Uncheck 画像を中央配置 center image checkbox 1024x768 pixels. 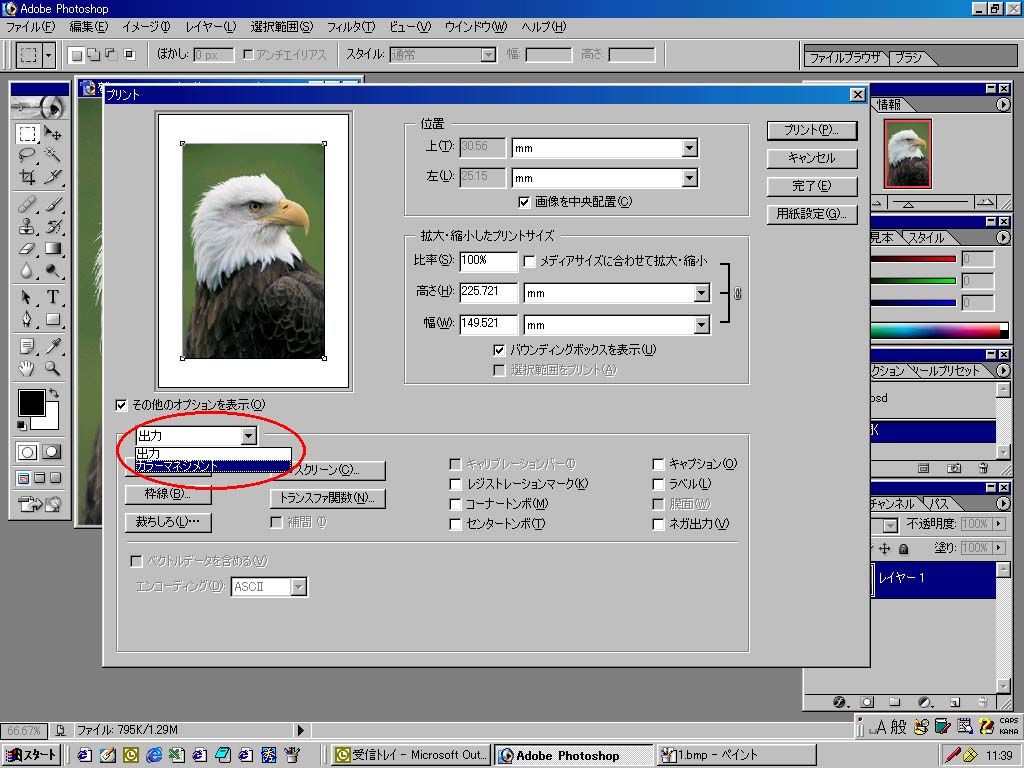pyautogui.click(x=525, y=202)
